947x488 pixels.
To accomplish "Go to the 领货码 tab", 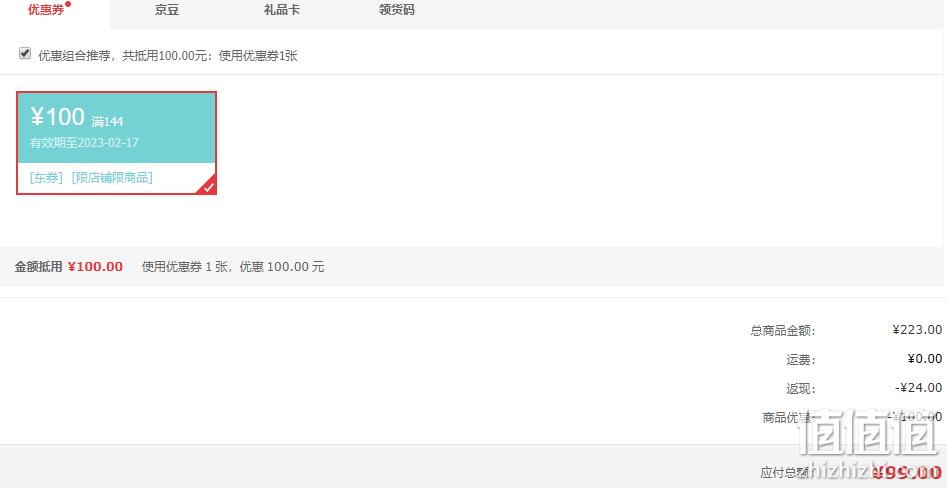I will tap(397, 10).
